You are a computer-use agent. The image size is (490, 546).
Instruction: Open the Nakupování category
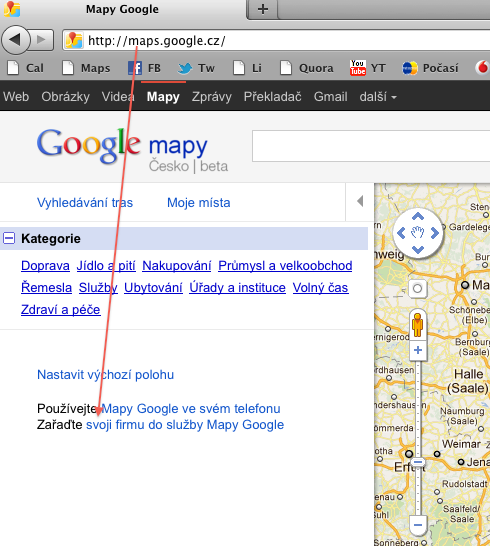pos(177,266)
